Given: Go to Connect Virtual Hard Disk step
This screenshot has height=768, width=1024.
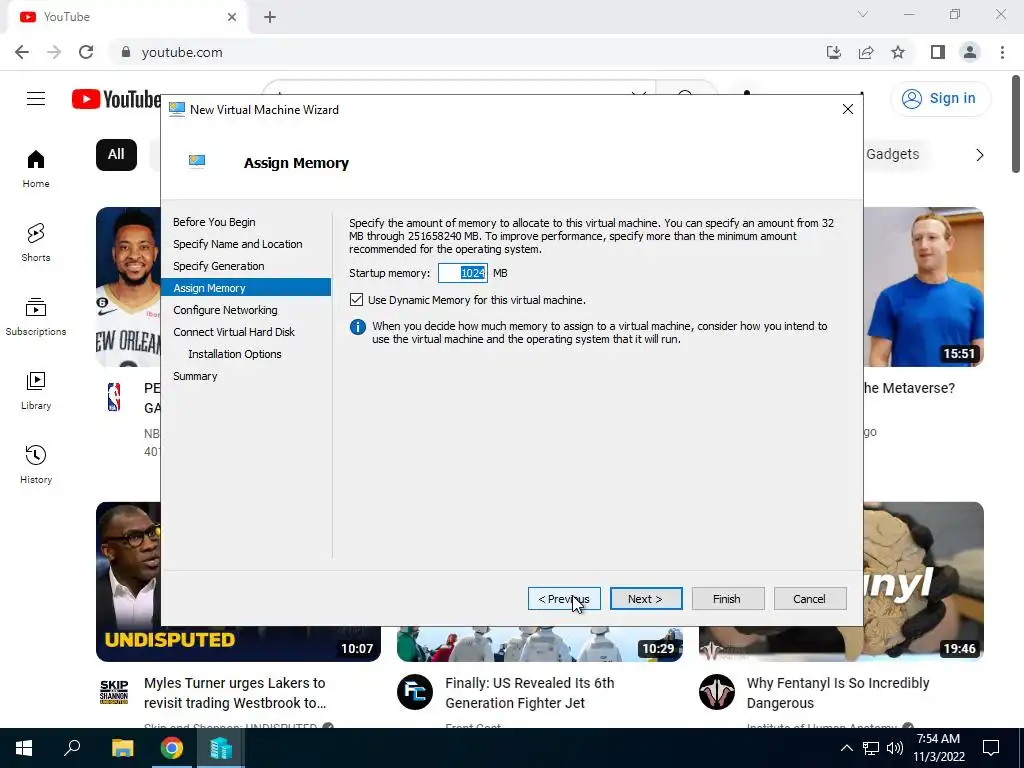Looking at the screenshot, I should pyautogui.click(x=234, y=332).
